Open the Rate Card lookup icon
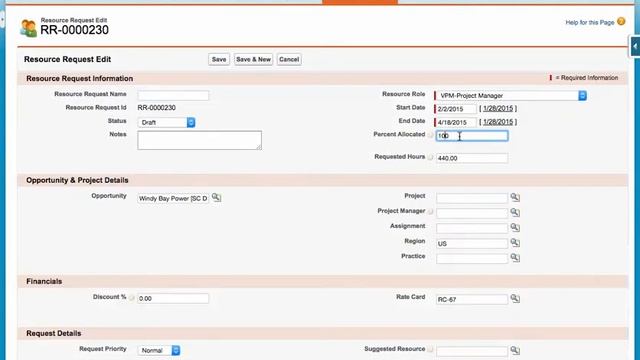Image resolution: width=640 pixels, height=360 pixels. [x=515, y=298]
